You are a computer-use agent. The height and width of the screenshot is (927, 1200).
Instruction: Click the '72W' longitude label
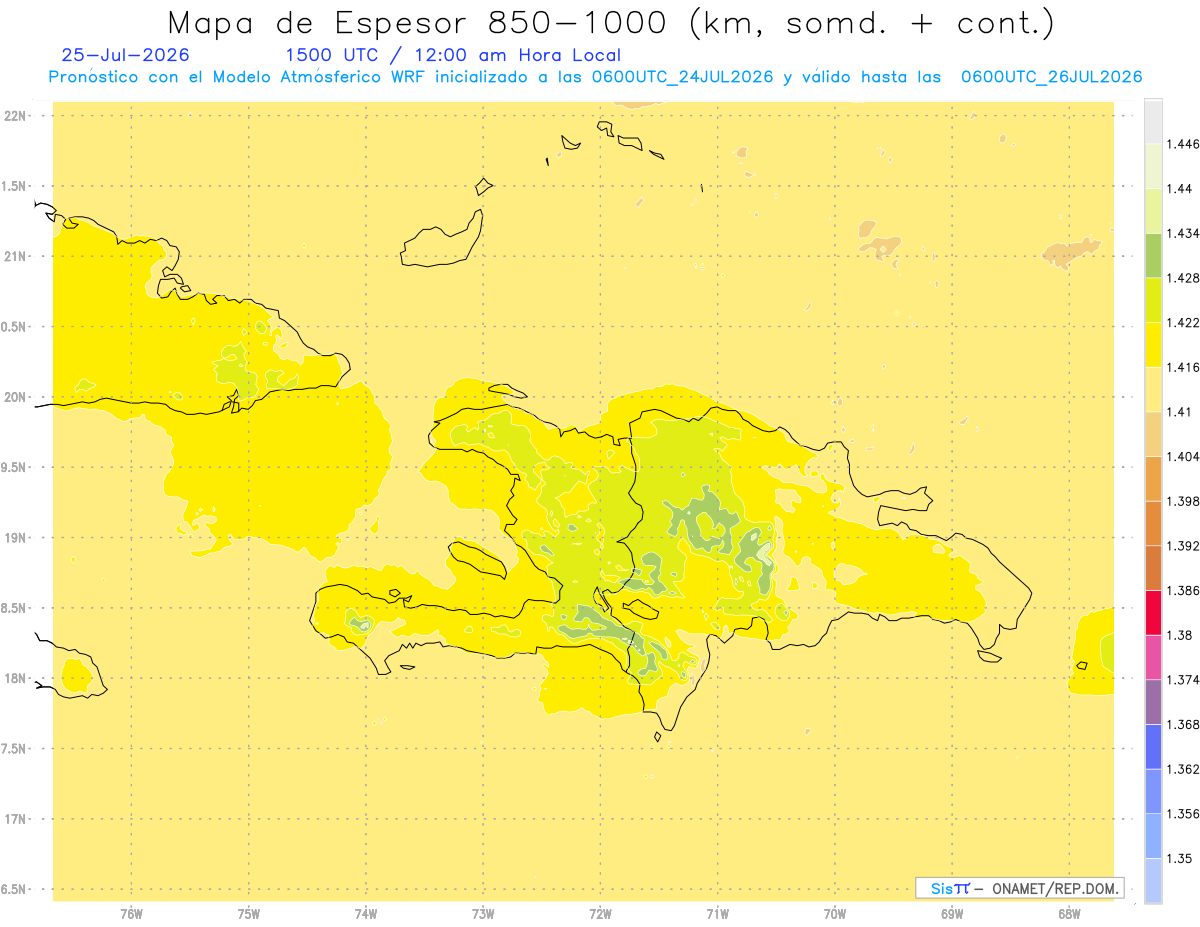[600, 915]
